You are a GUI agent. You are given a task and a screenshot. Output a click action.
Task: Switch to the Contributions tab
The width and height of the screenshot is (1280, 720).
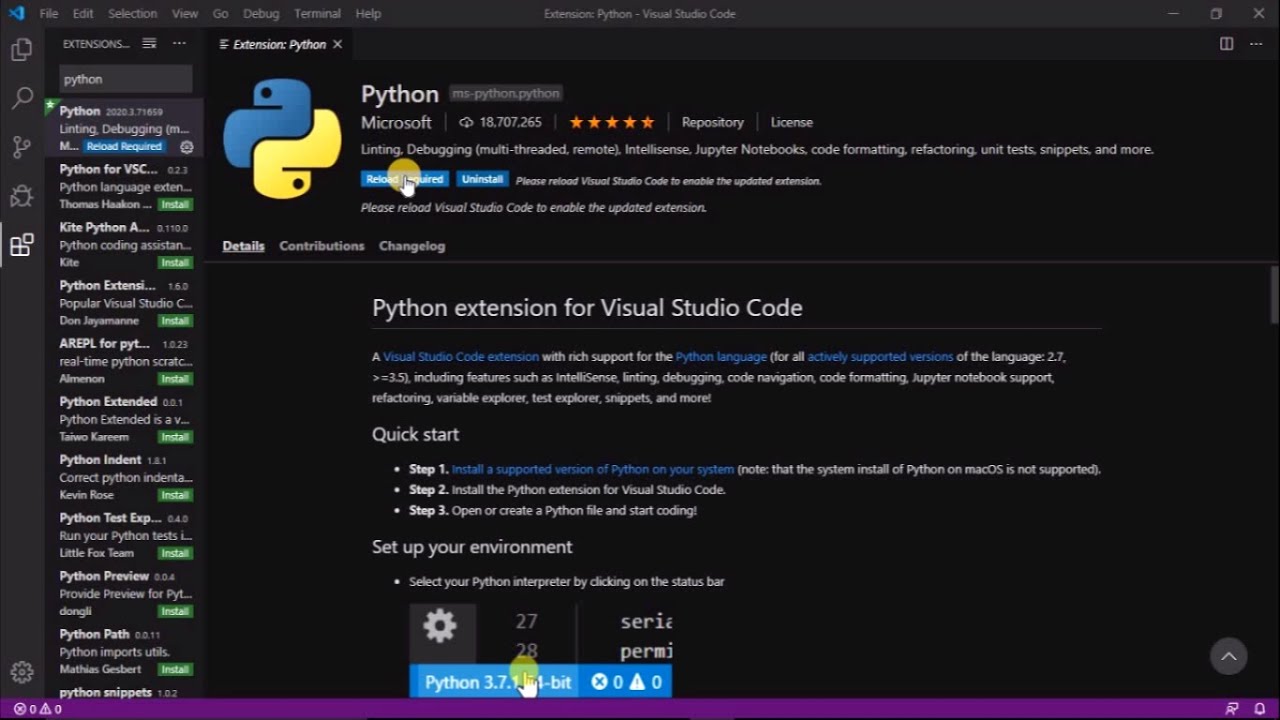pos(322,246)
